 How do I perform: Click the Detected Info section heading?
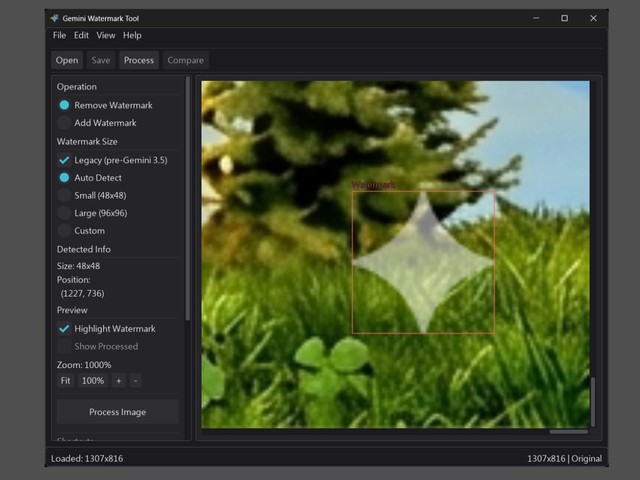click(84, 249)
